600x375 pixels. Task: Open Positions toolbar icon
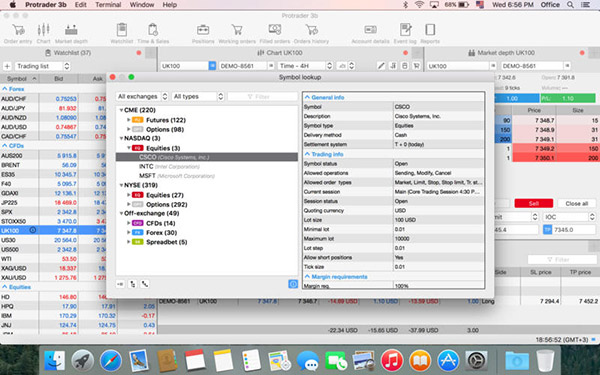[x=203, y=33]
